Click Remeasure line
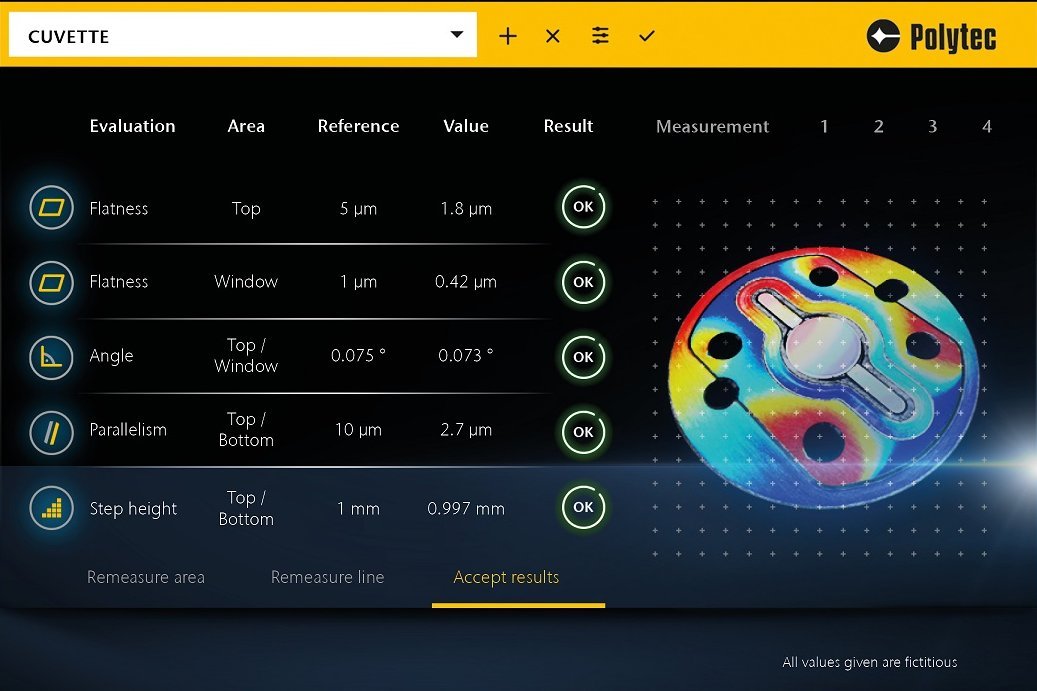This screenshot has height=691, width=1037. [327, 577]
